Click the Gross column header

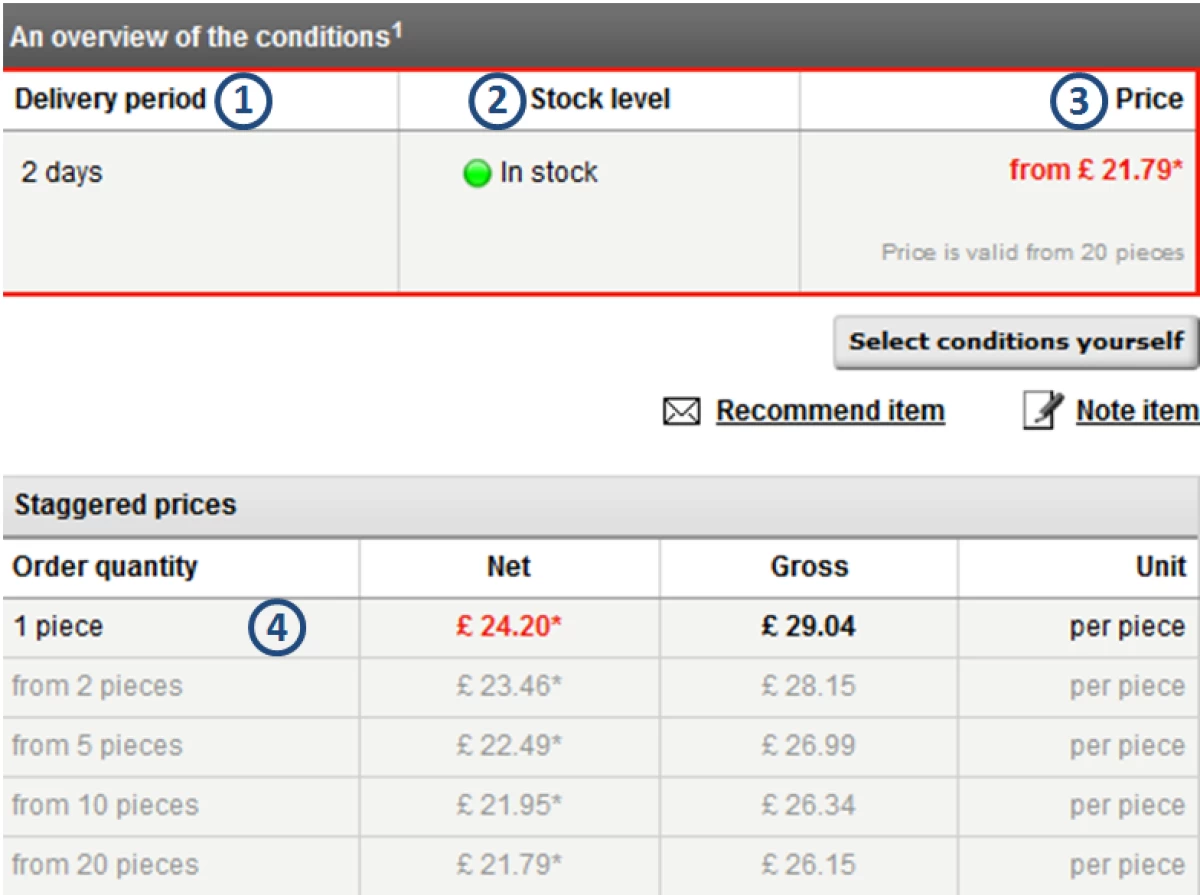pos(809,567)
